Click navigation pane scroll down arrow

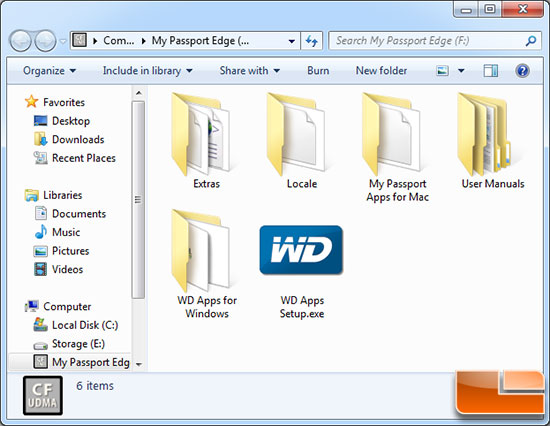[x=139, y=365]
